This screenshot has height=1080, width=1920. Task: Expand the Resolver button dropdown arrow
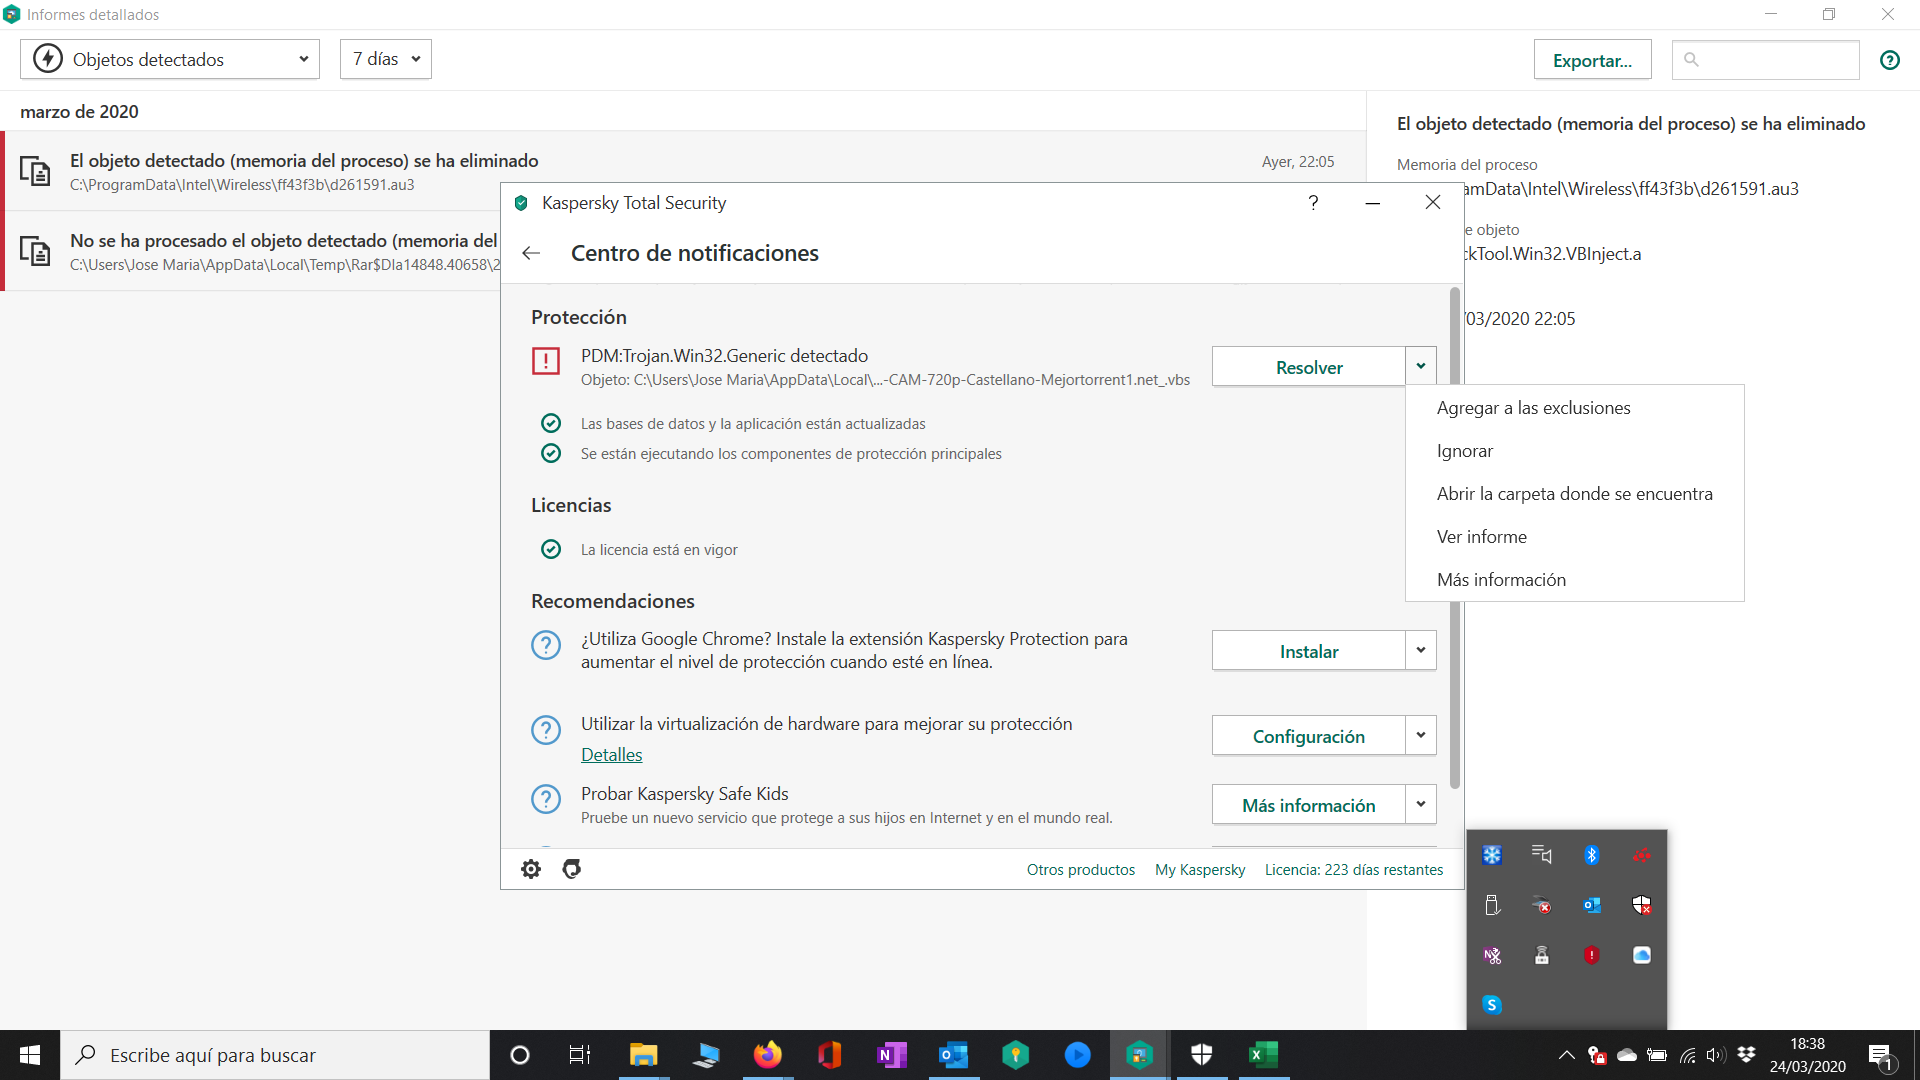point(1420,367)
